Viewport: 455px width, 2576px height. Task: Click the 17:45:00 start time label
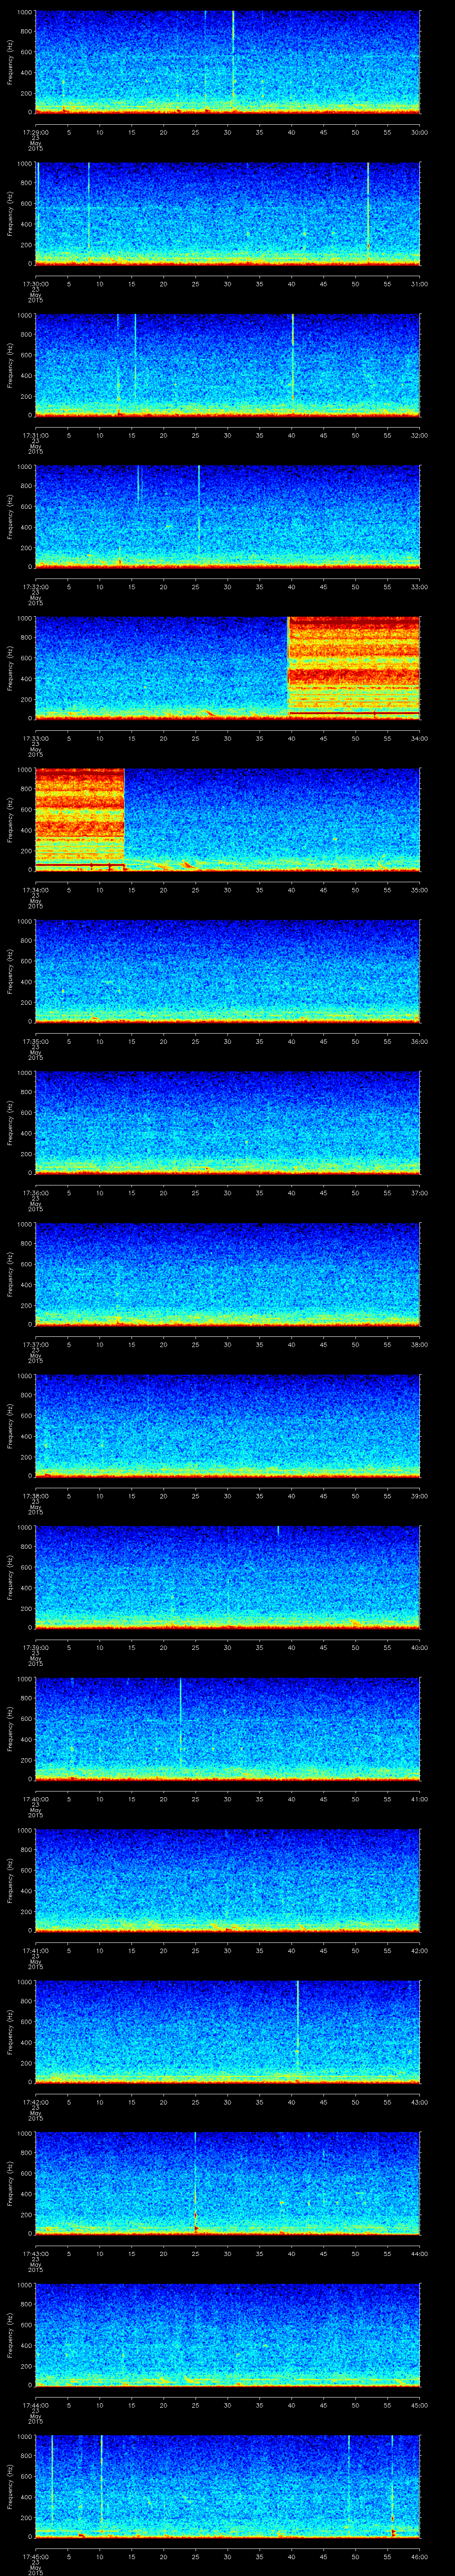(x=35, y=2556)
